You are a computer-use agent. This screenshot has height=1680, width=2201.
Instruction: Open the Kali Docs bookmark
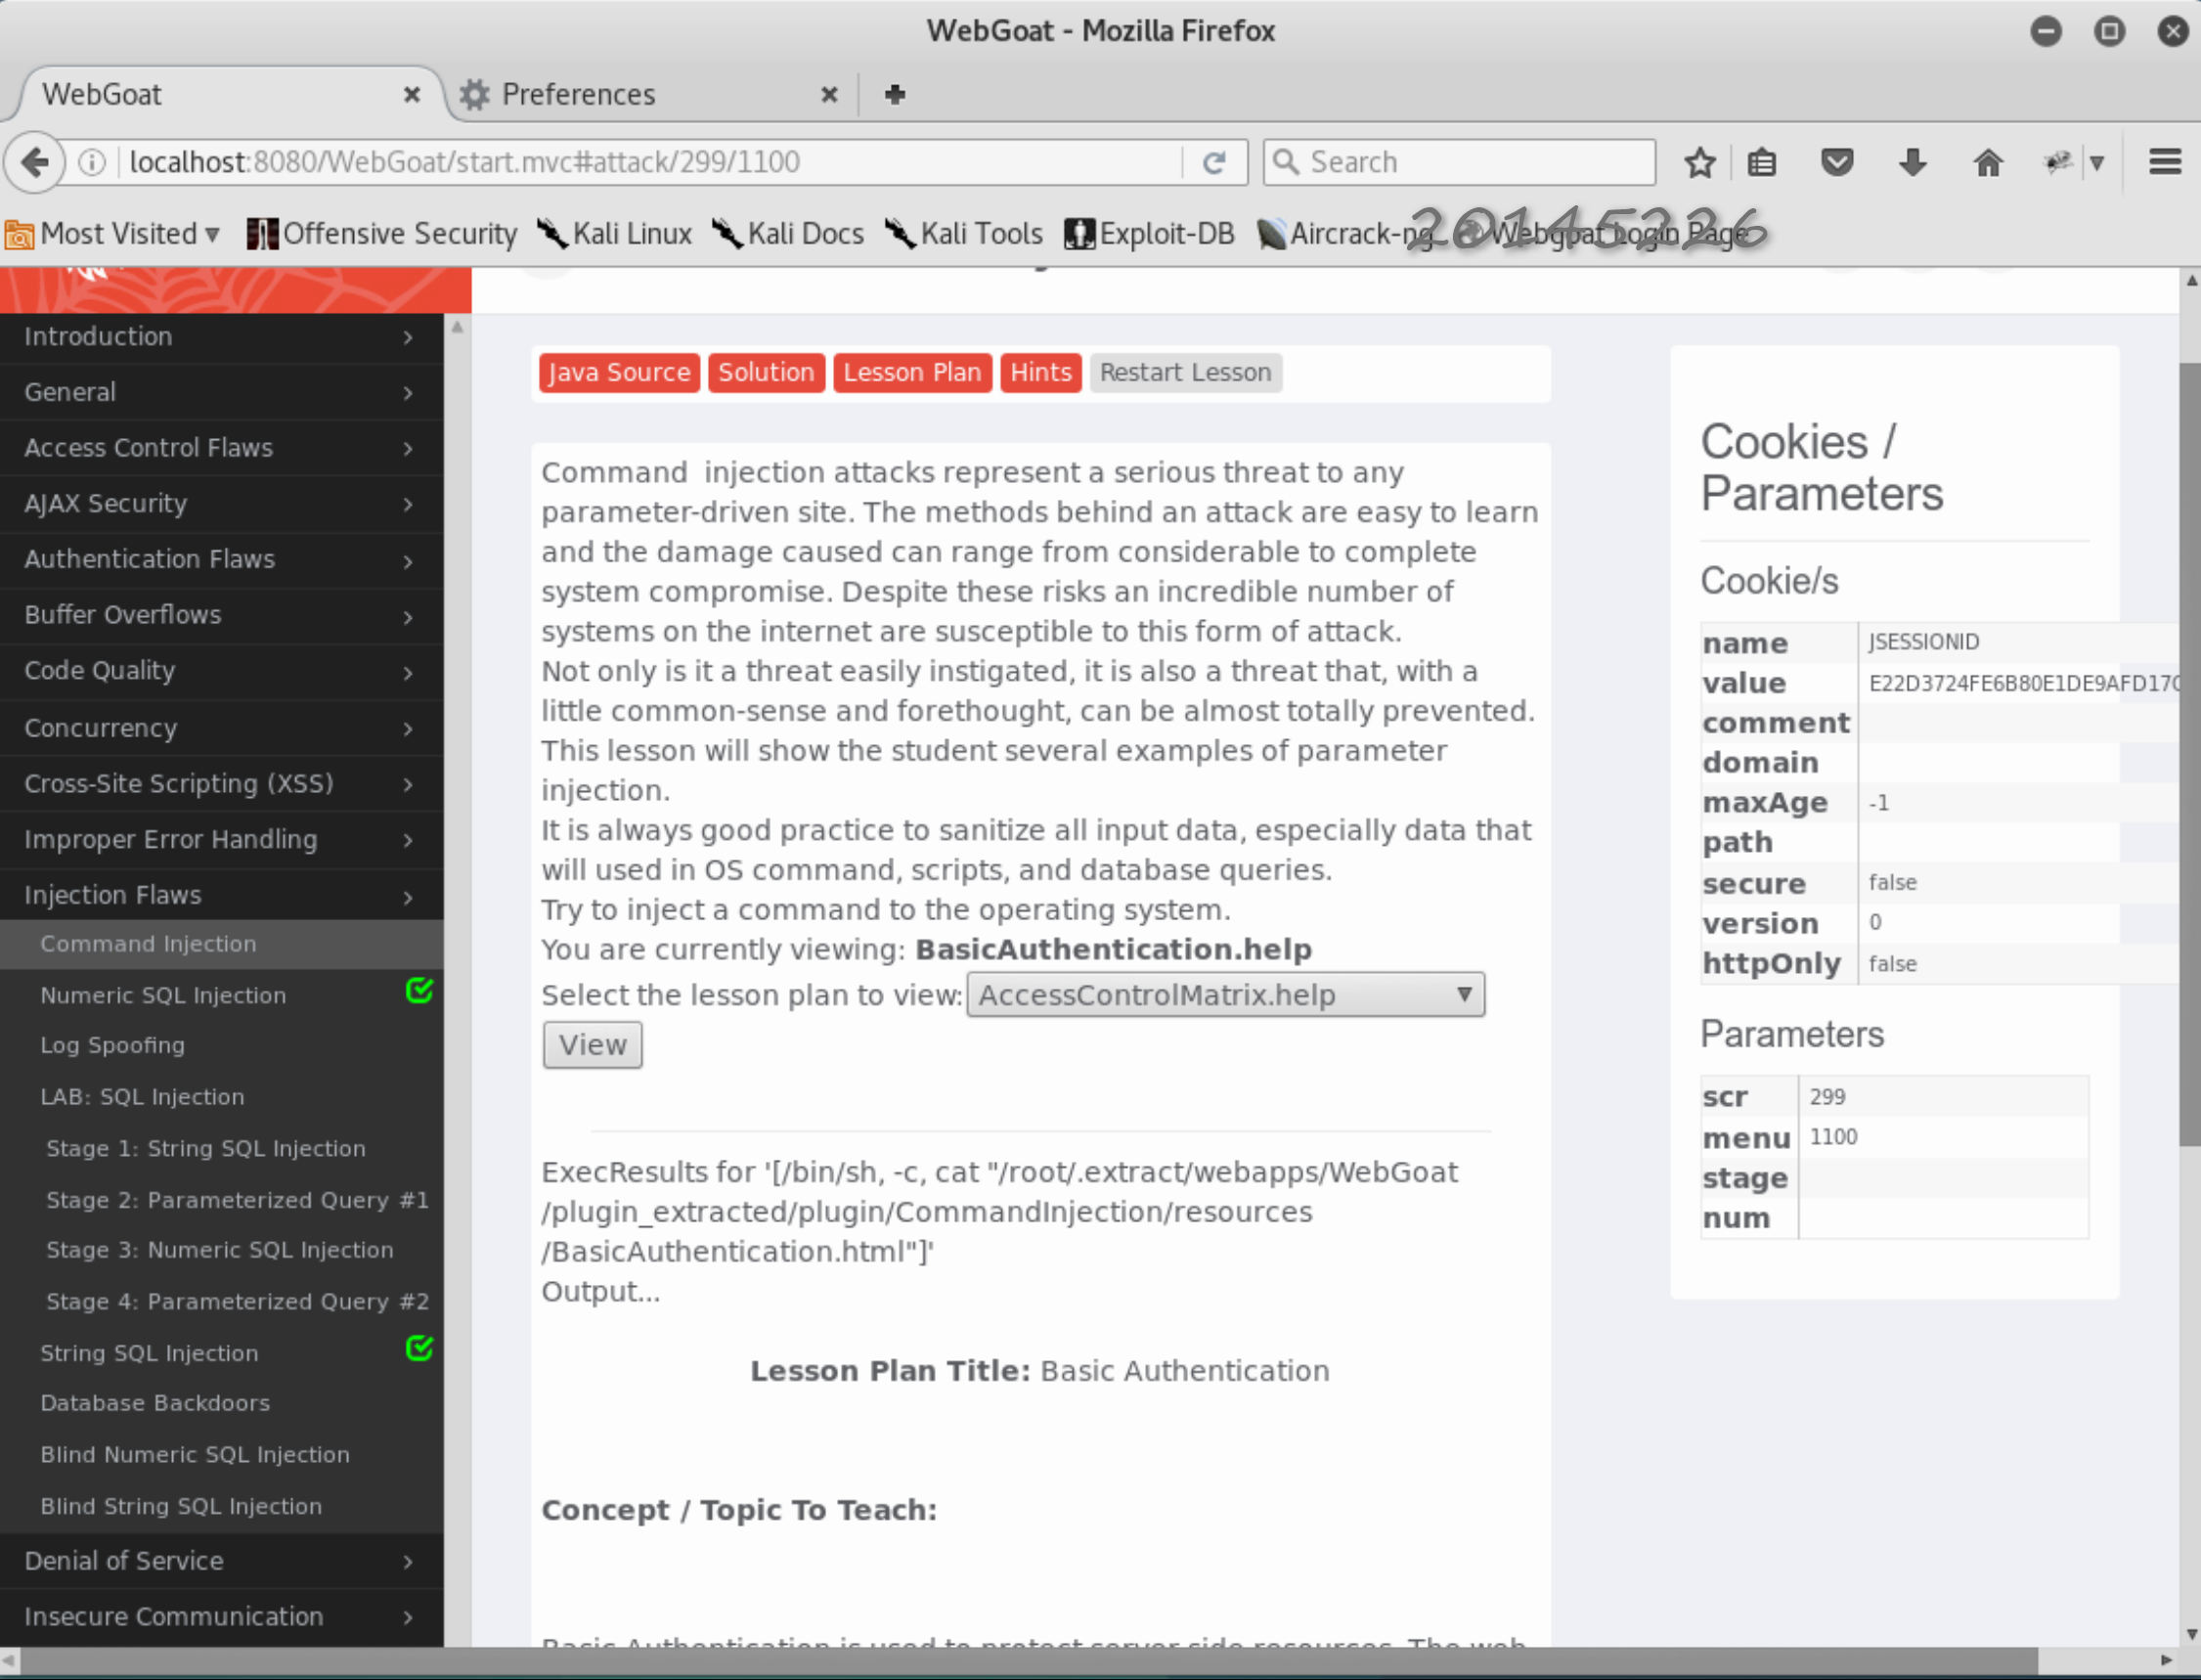click(x=788, y=233)
